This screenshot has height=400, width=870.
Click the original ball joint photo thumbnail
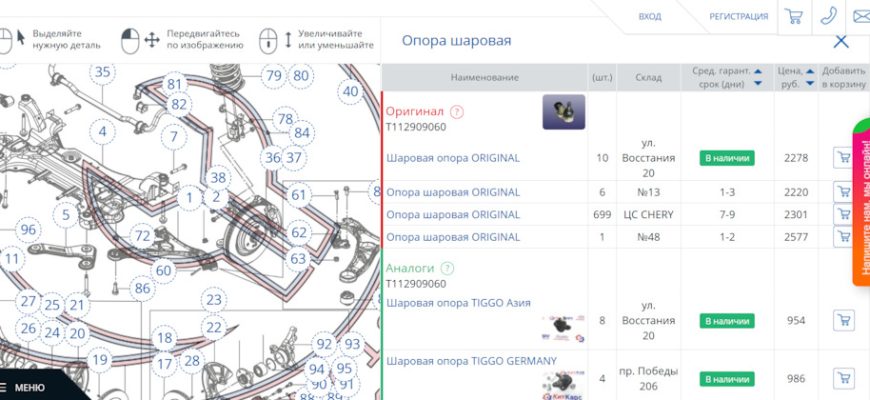point(564,112)
